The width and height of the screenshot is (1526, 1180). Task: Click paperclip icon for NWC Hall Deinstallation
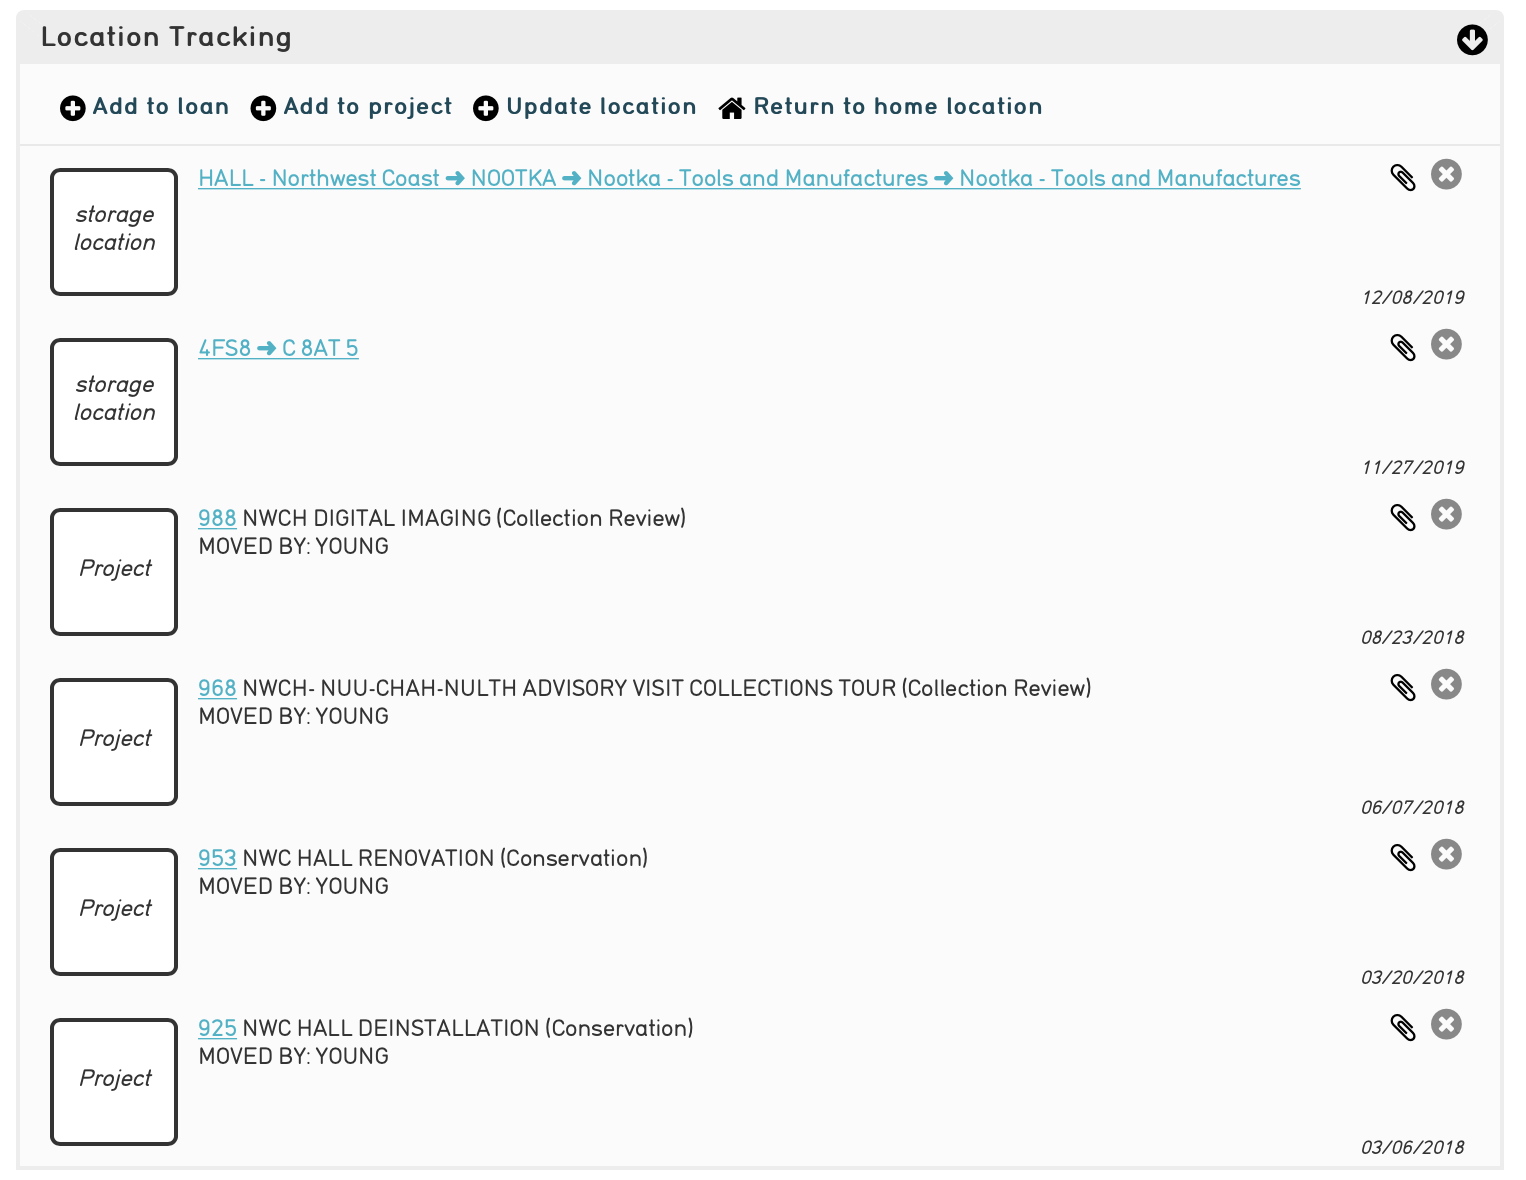1403,1027
